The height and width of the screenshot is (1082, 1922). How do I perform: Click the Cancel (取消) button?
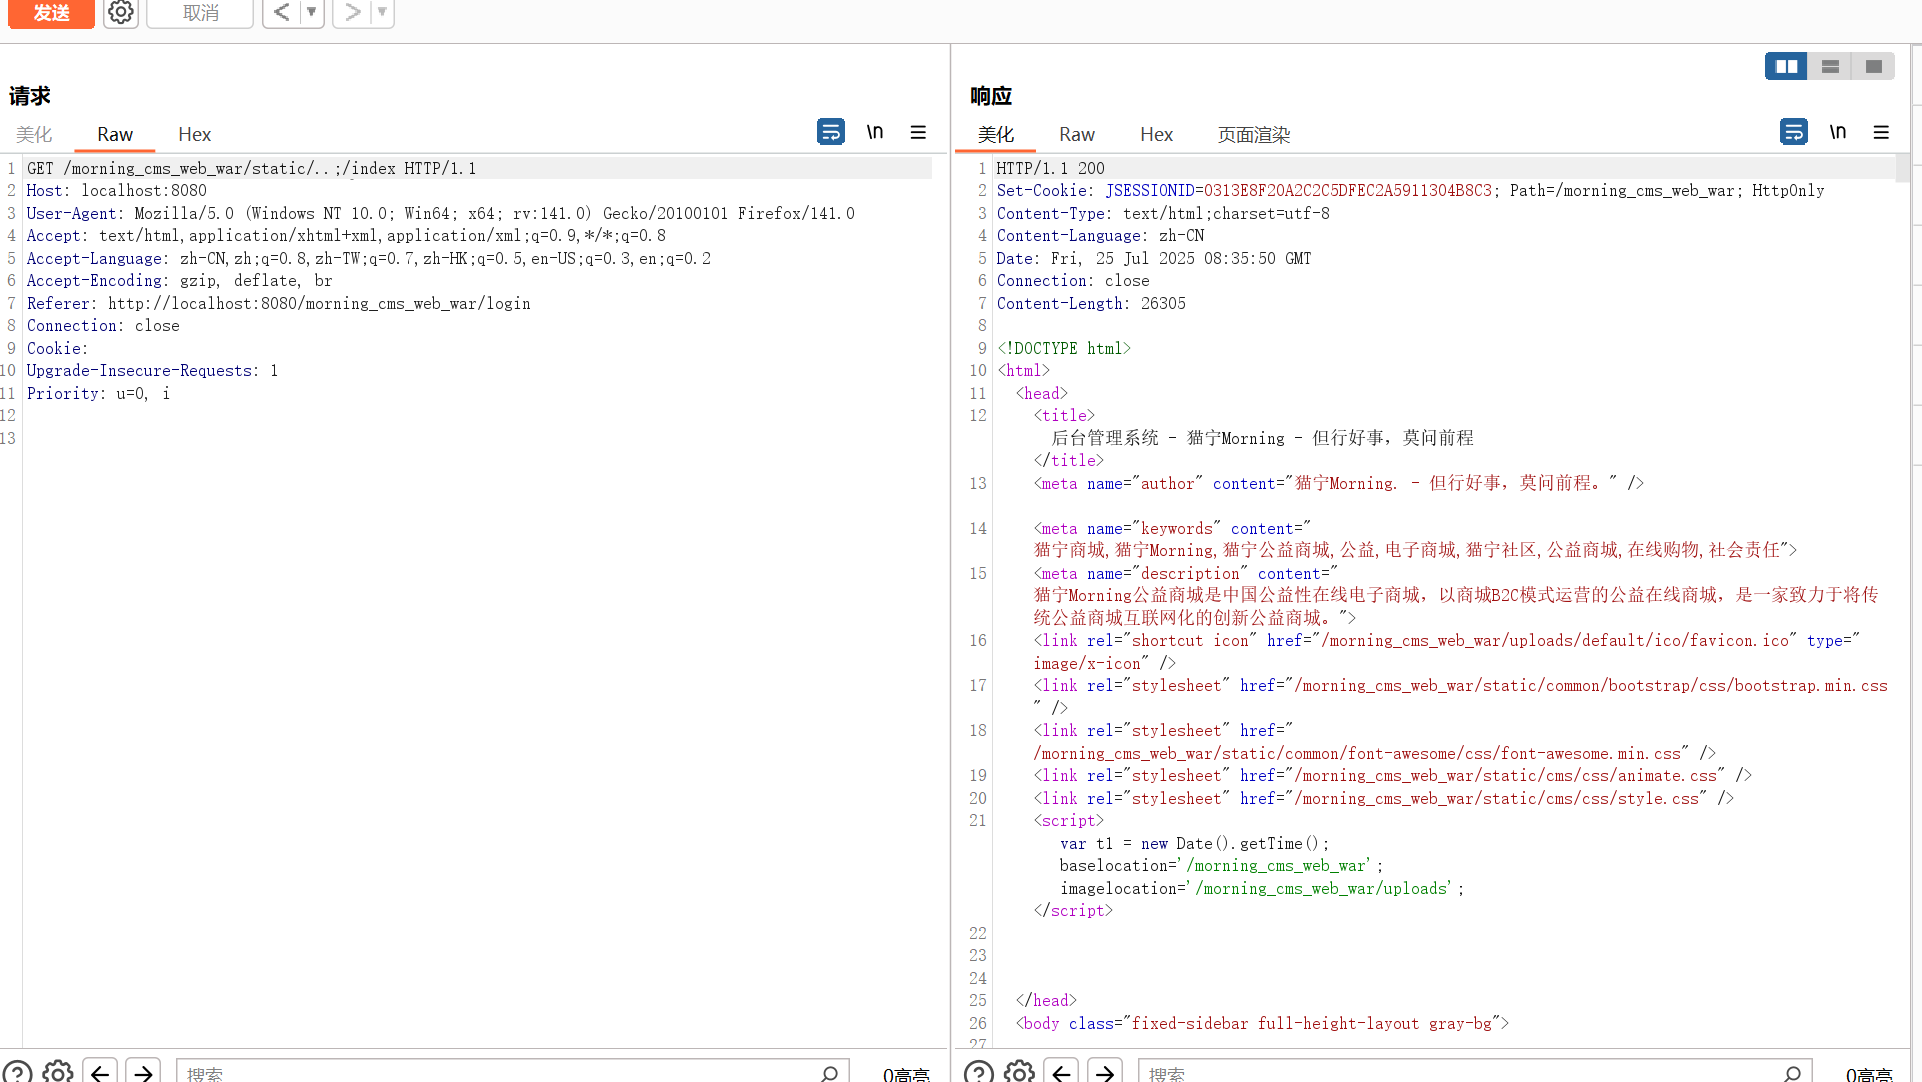(200, 13)
